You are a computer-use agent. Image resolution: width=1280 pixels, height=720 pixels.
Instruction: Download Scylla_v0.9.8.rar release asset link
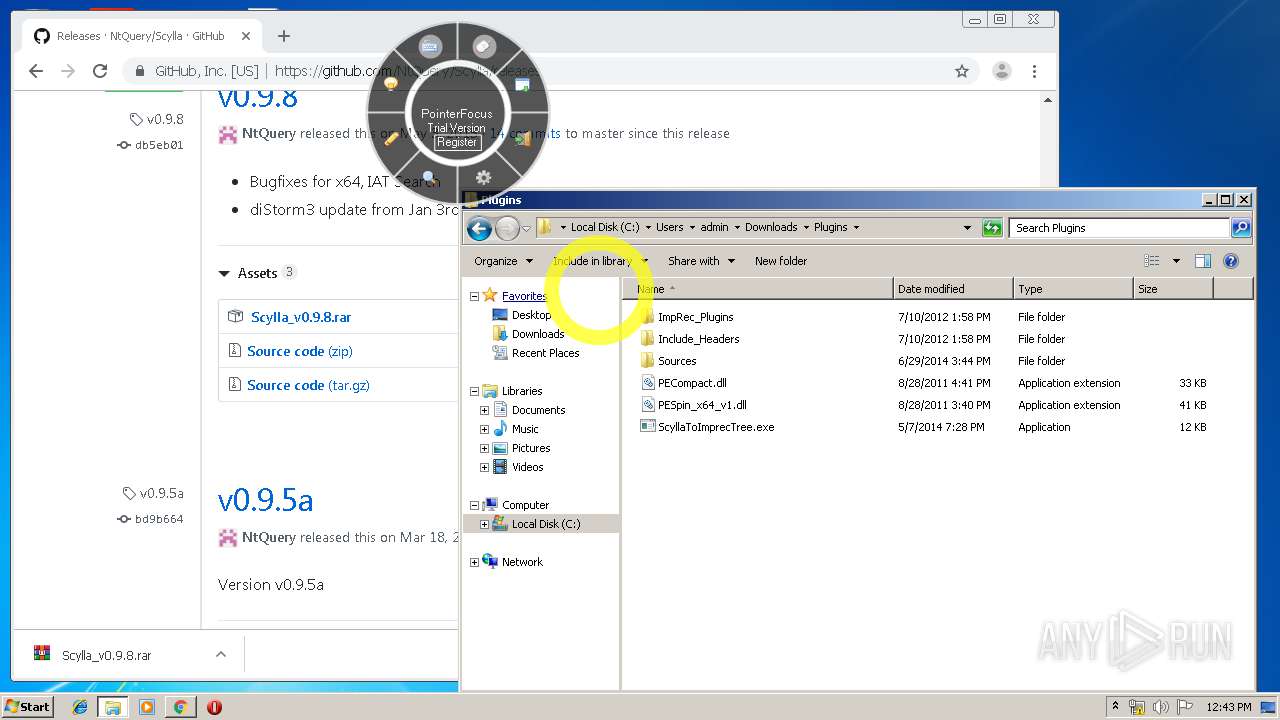pos(301,317)
